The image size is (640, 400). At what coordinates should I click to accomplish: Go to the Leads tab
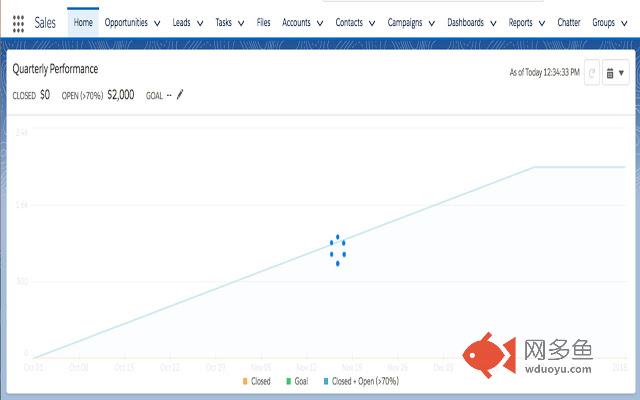point(181,23)
